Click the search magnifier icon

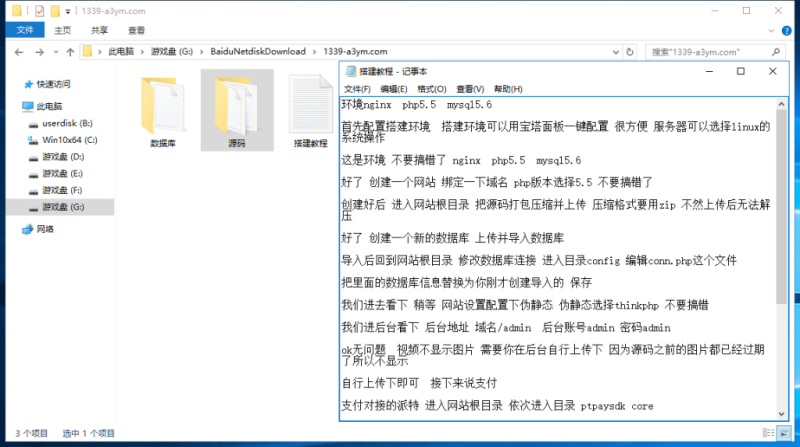click(776, 52)
